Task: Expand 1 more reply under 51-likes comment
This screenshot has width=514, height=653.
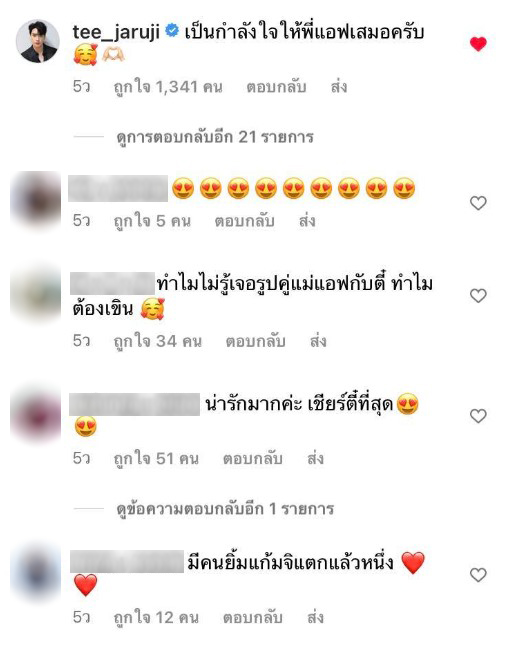Action: (x=225, y=508)
